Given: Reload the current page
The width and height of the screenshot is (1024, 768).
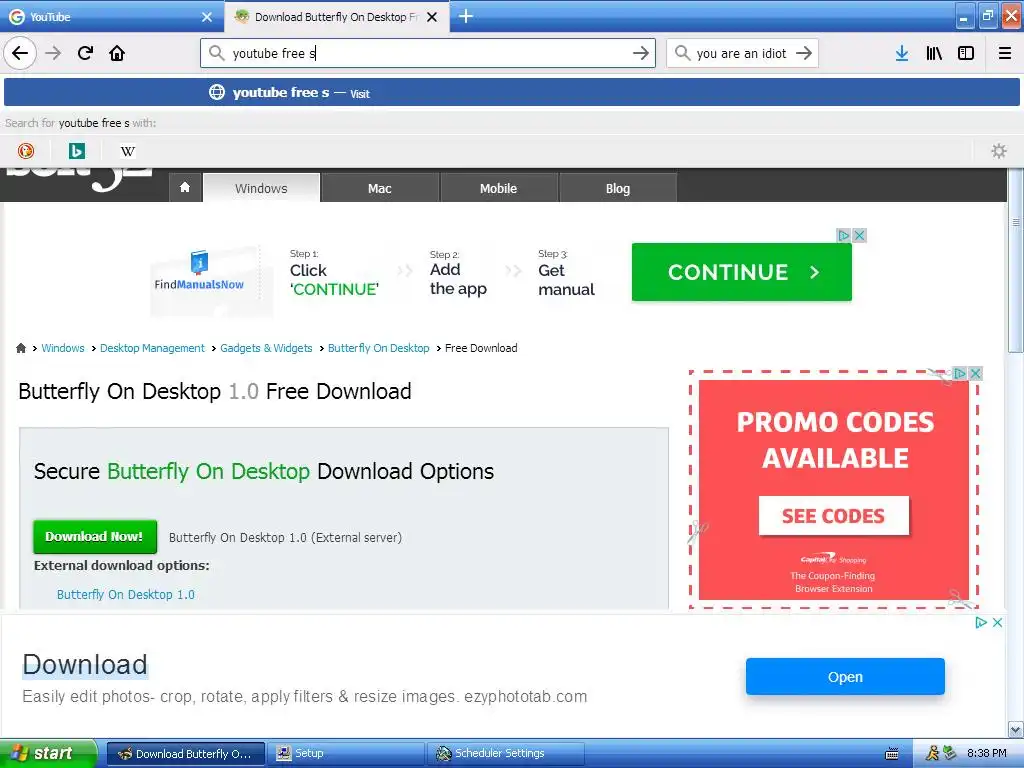Looking at the screenshot, I should (85, 53).
